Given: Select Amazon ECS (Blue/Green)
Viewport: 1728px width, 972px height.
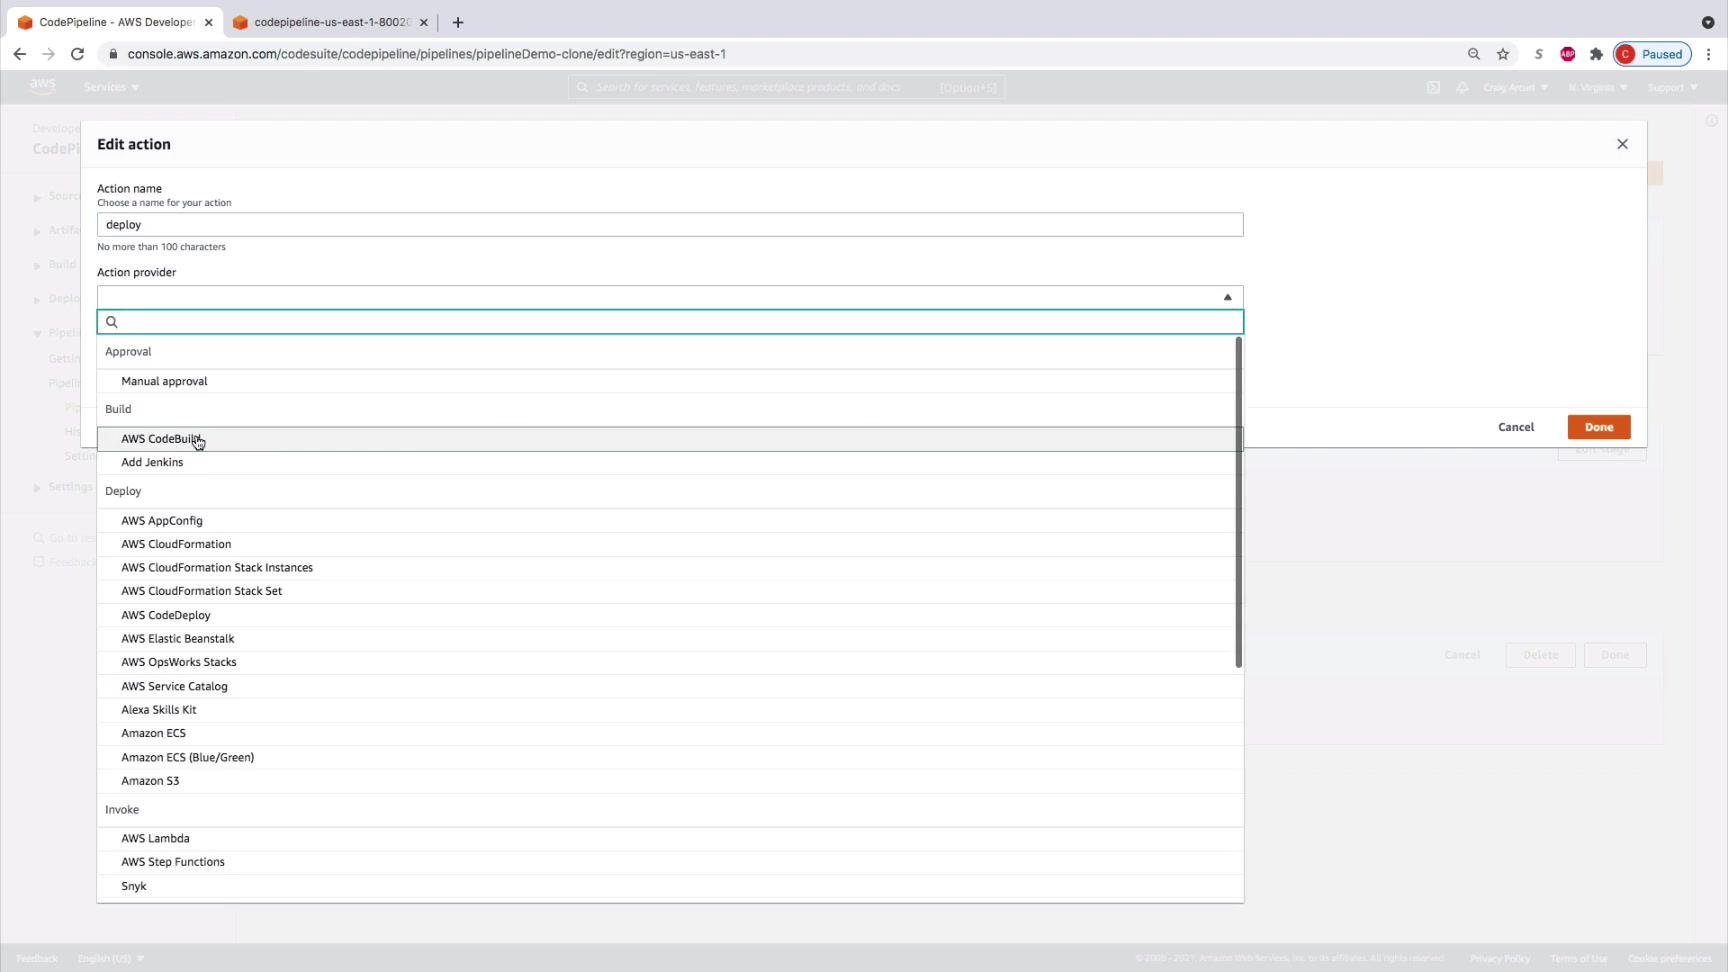Looking at the screenshot, I should pos(670,757).
